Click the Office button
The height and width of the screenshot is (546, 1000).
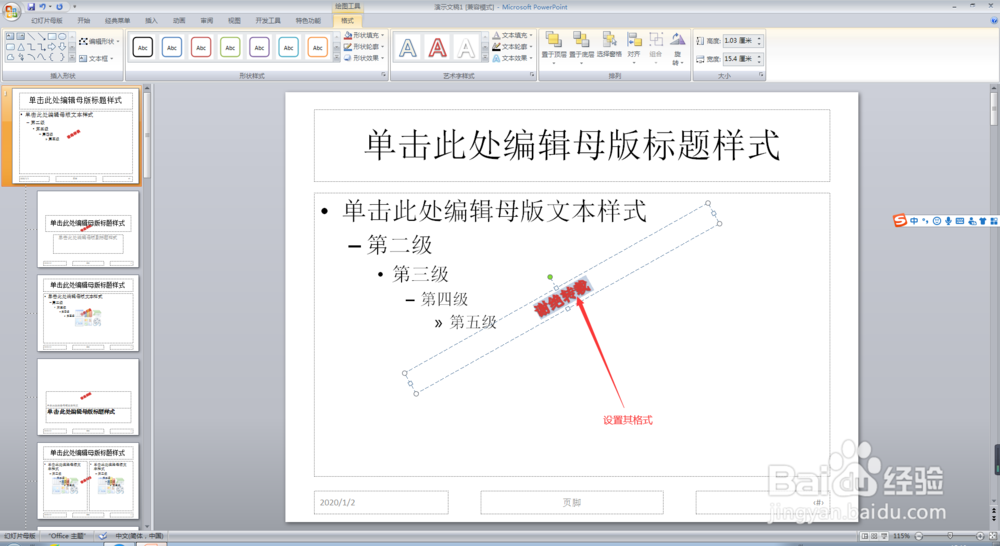click(11, 11)
